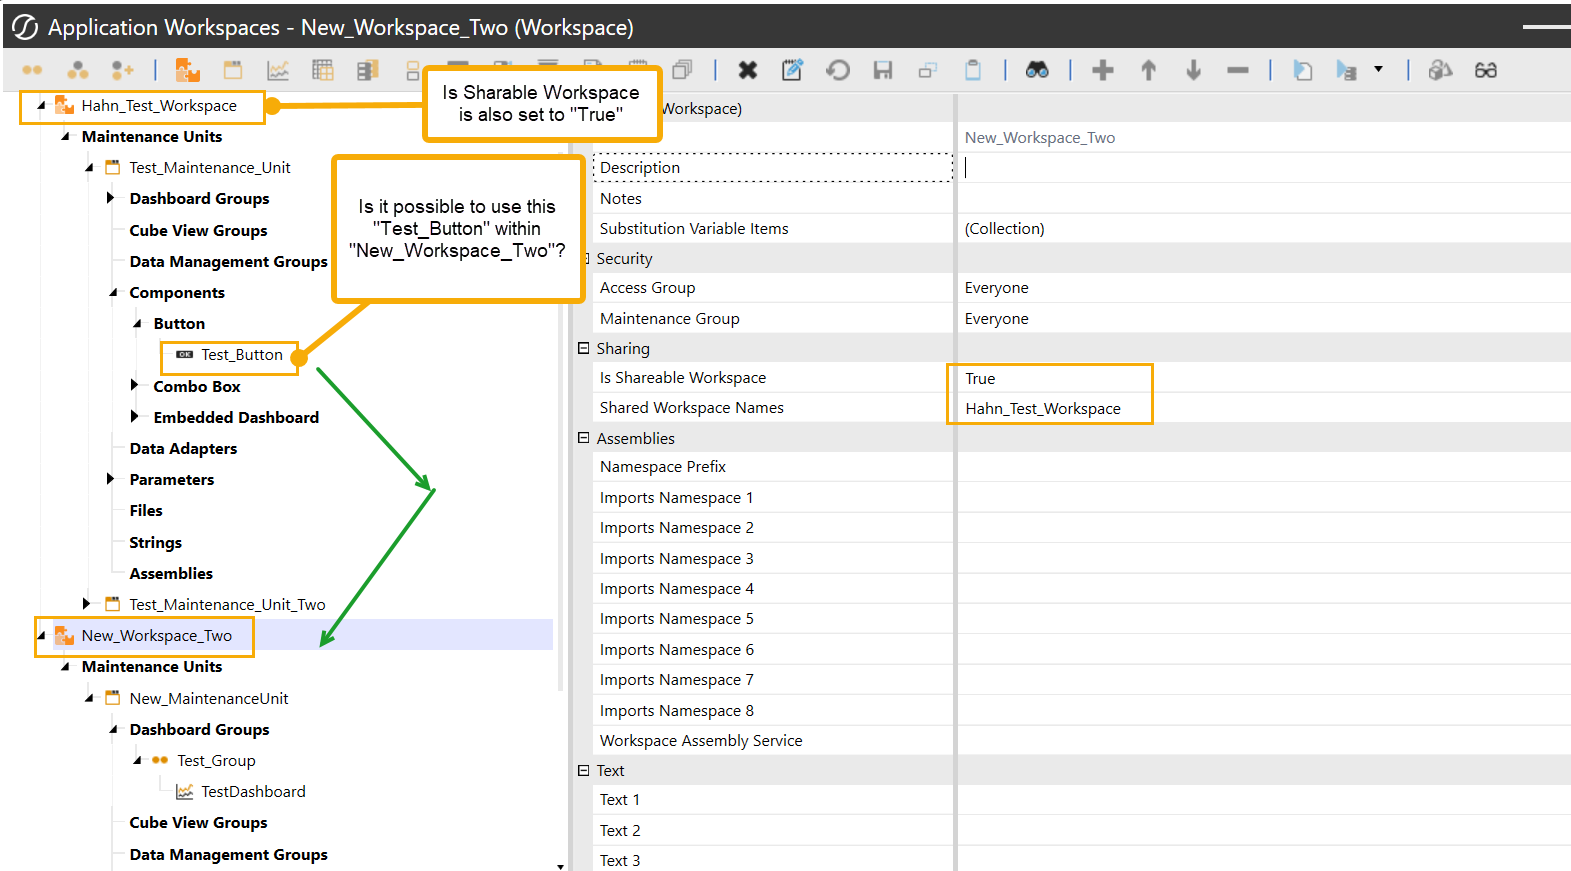1571x871 pixels.
Task: Expand the Test_Maintenance_Unit_Two node
Action: 87,604
